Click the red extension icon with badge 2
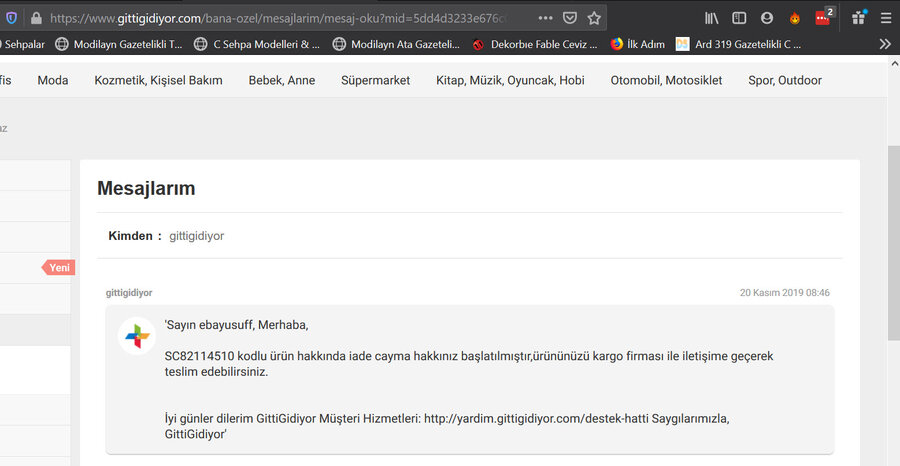Viewport: 900px width, 466px height. (x=823, y=18)
